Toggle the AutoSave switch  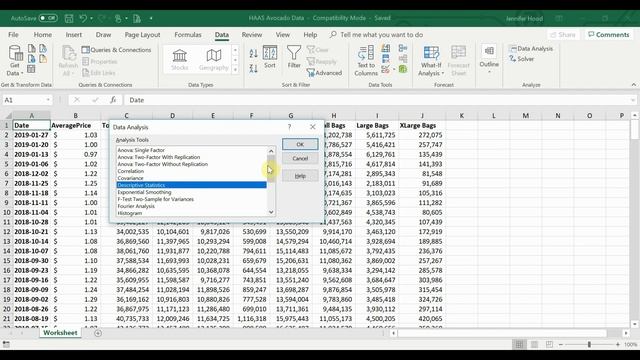(x=48, y=18)
